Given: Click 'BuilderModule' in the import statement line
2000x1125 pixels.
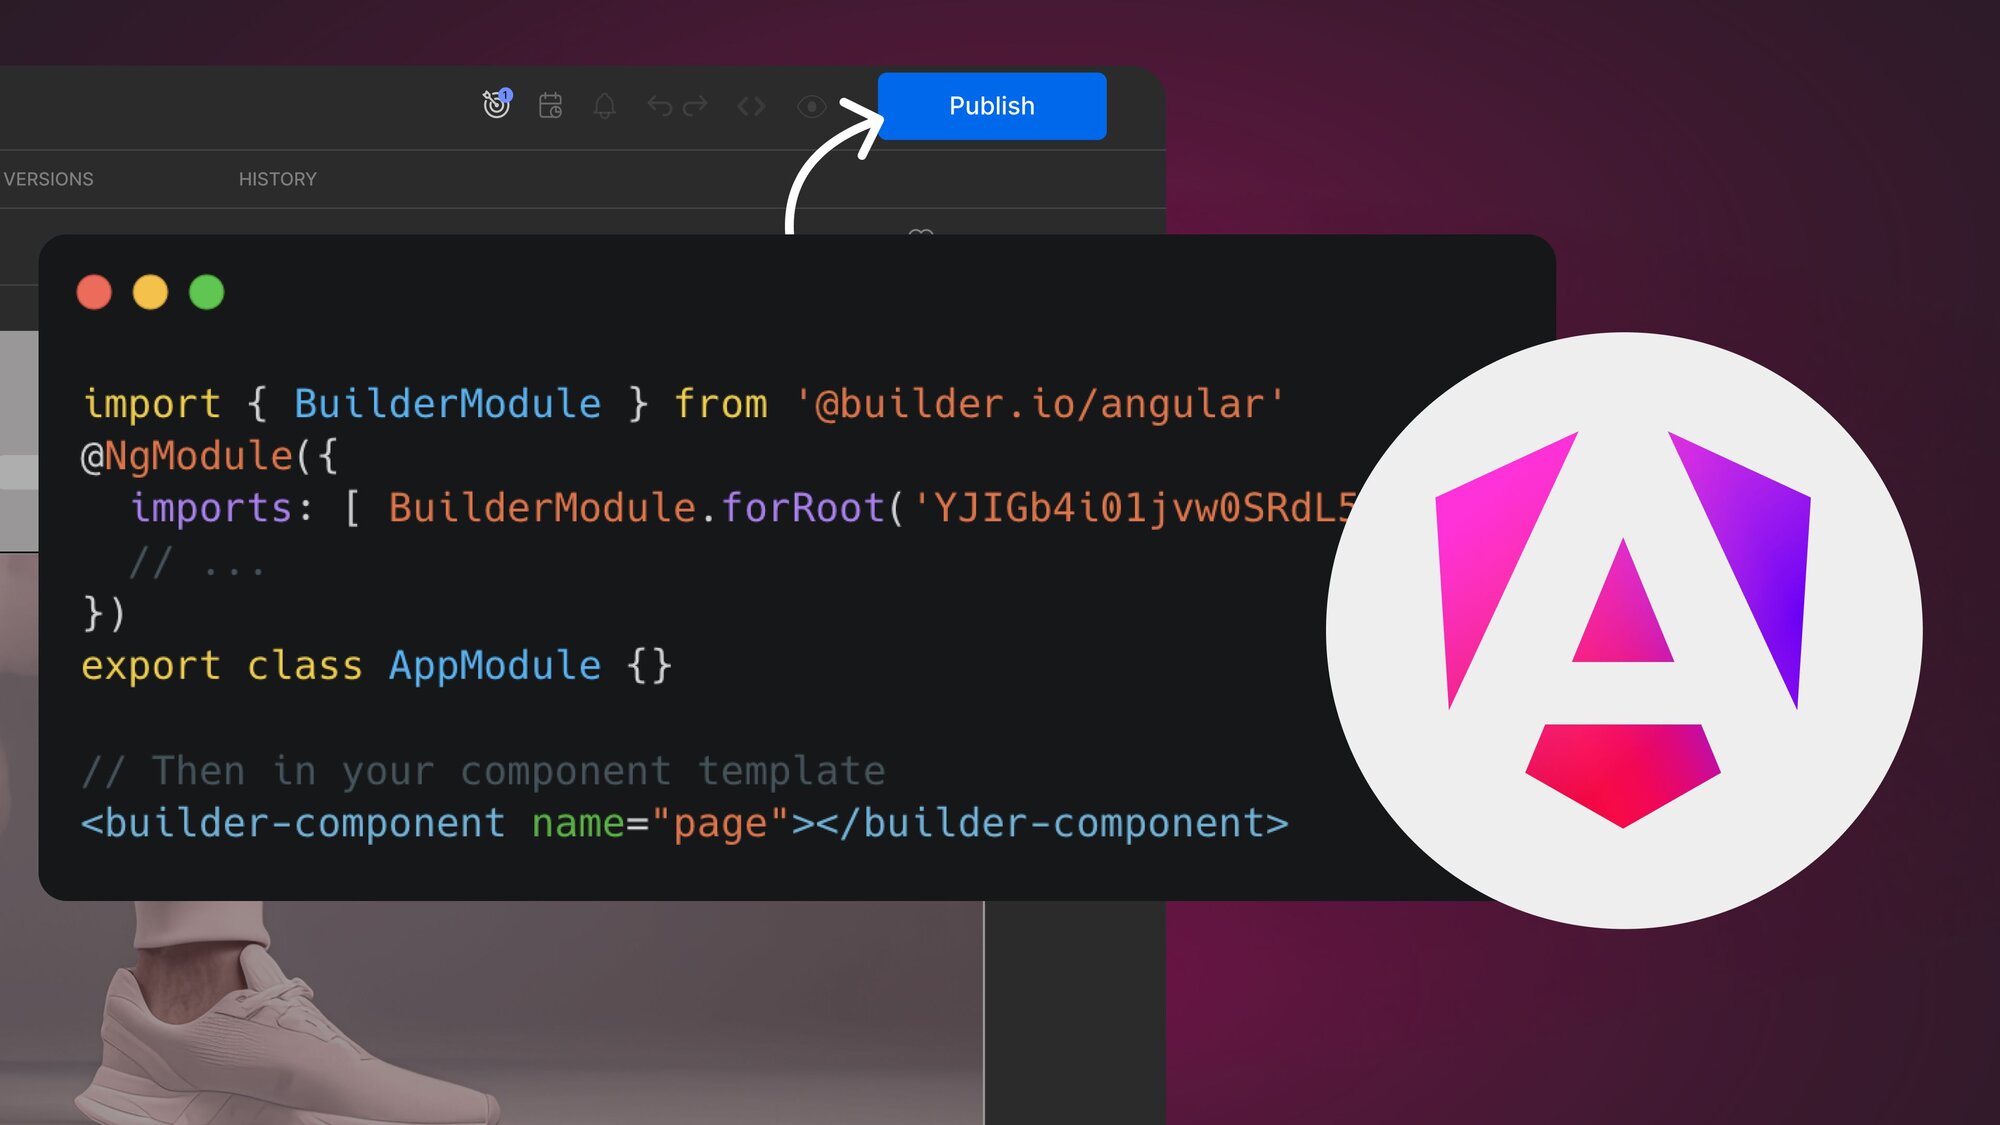Looking at the screenshot, I should [x=447, y=404].
